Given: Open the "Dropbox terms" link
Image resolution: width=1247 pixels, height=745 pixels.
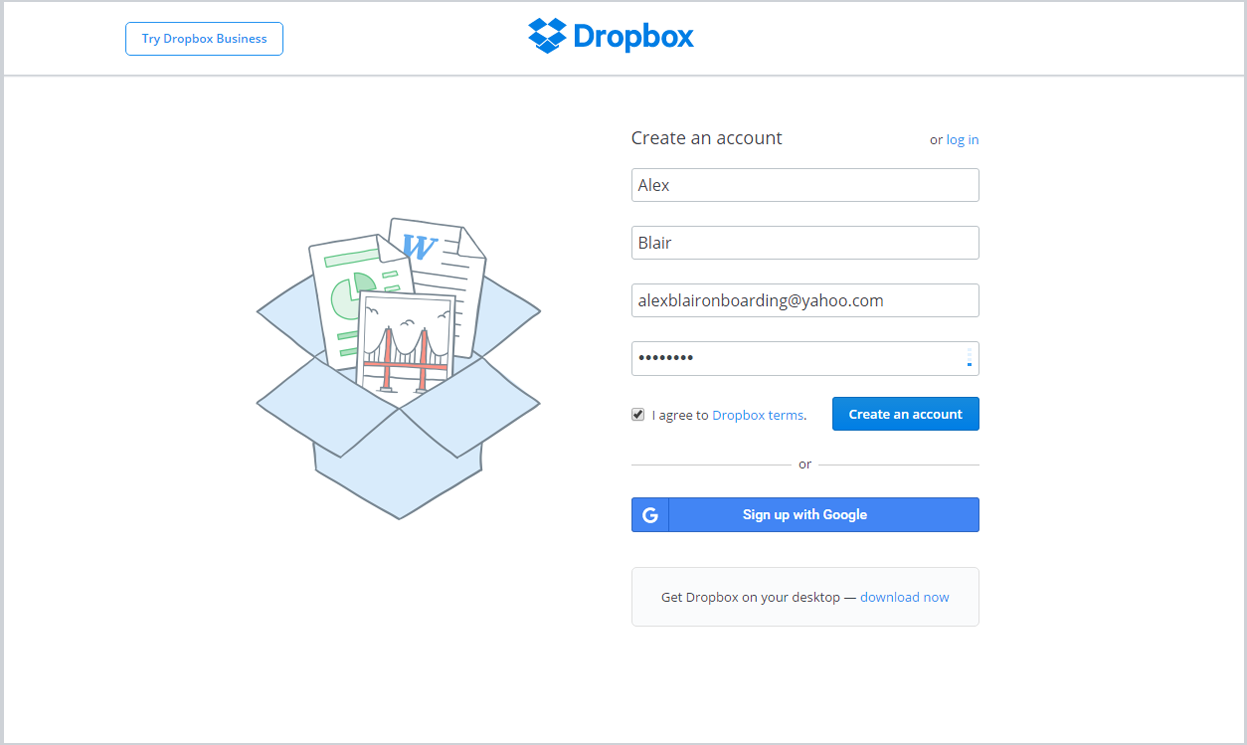Looking at the screenshot, I should [757, 414].
